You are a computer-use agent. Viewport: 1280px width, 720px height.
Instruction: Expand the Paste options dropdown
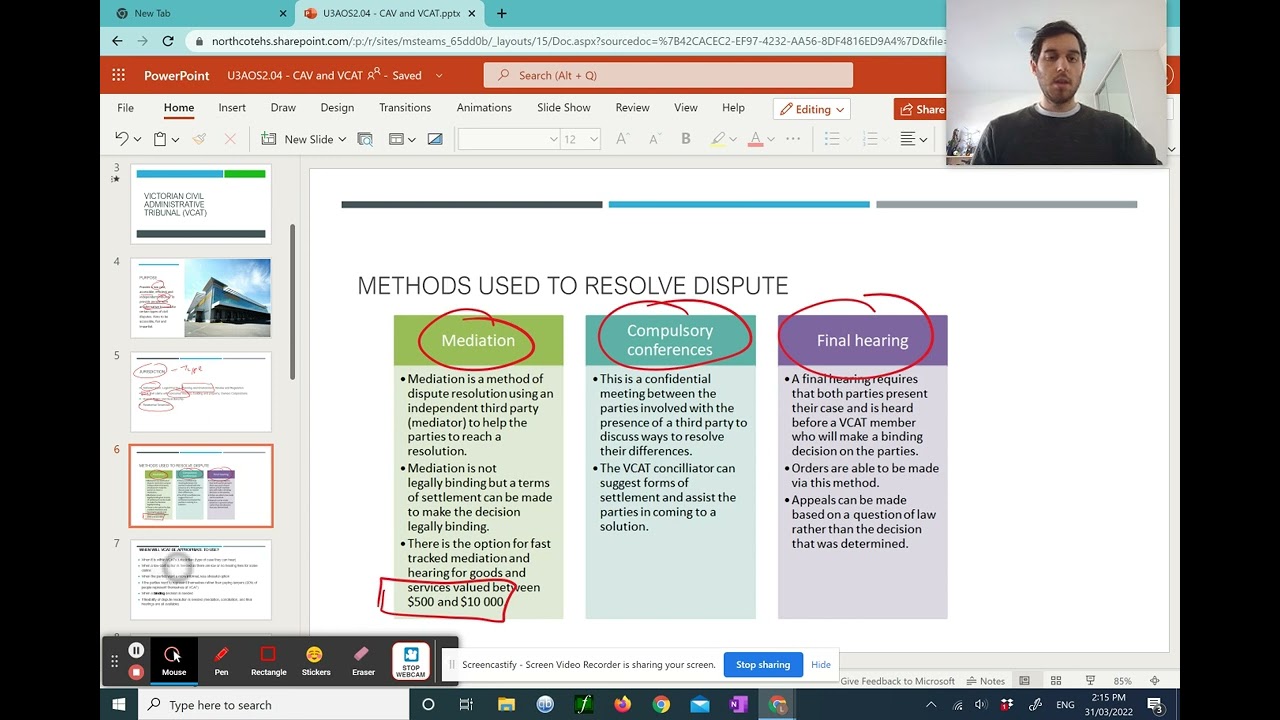pos(175,139)
